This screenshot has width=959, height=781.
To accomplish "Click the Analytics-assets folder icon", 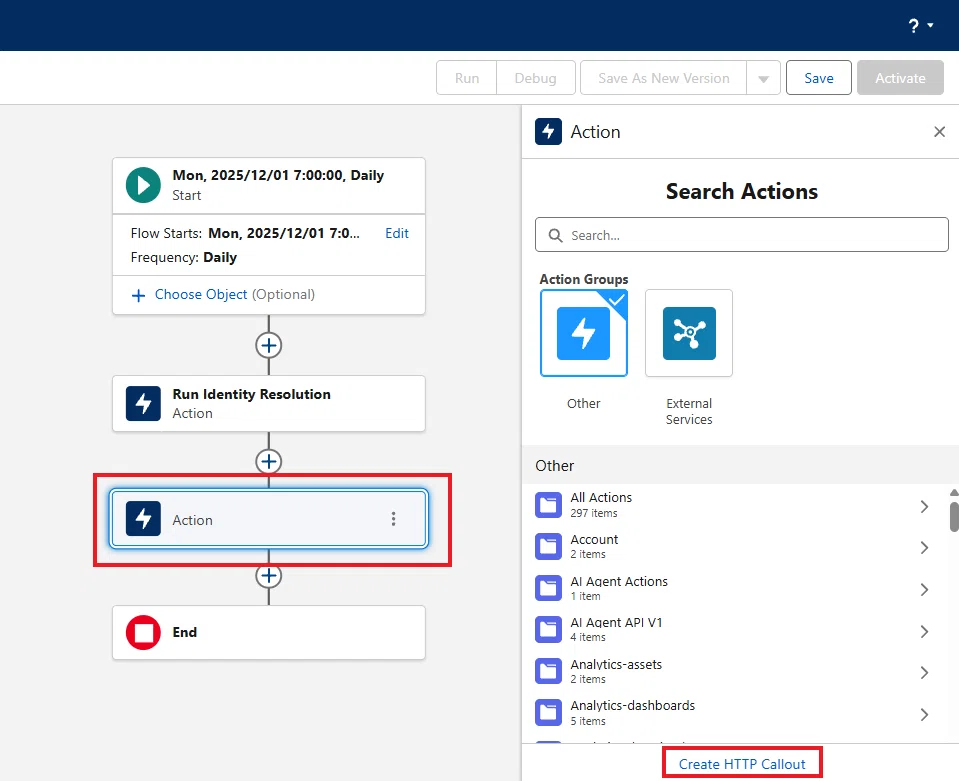I will pos(548,672).
